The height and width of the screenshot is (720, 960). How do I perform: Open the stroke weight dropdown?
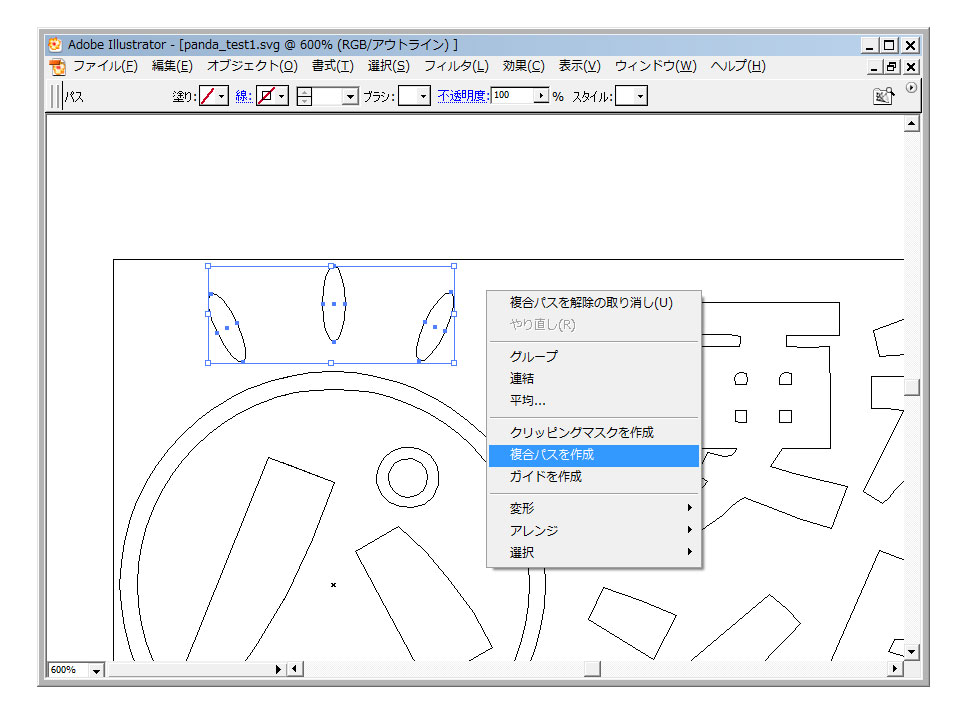tap(350, 96)
